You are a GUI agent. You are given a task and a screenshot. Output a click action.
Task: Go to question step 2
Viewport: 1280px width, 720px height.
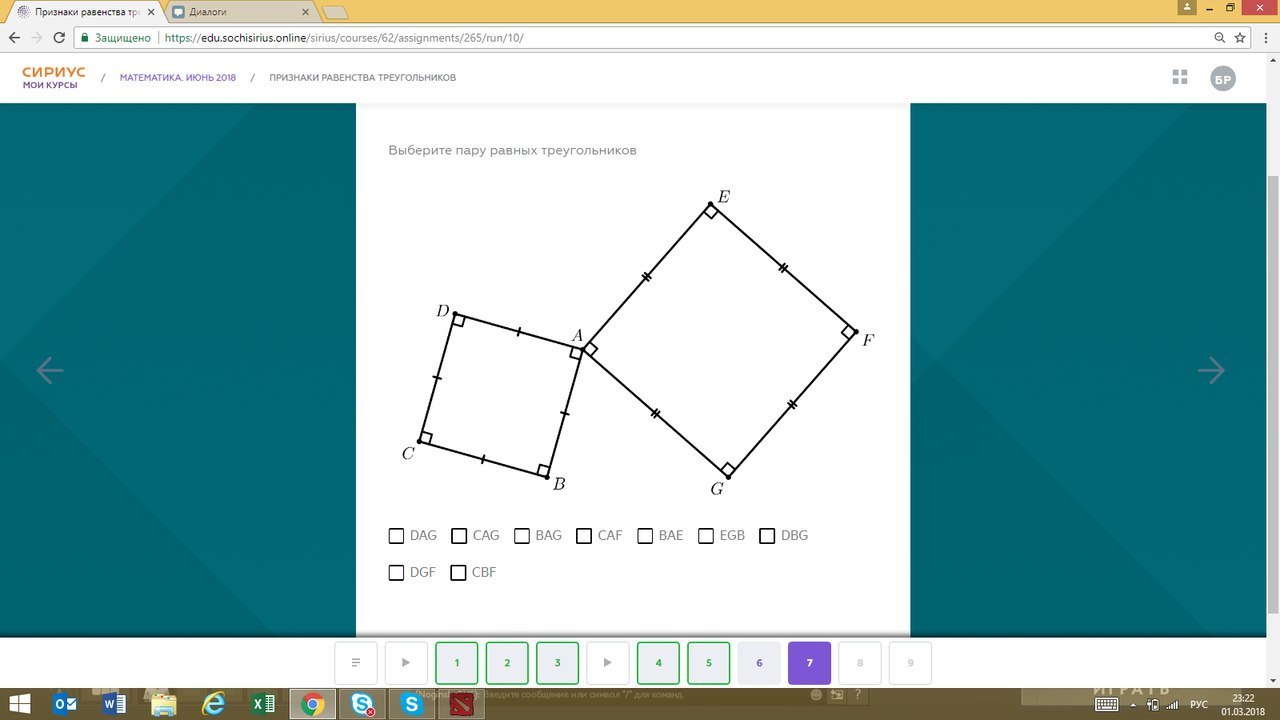pos(507,663)
